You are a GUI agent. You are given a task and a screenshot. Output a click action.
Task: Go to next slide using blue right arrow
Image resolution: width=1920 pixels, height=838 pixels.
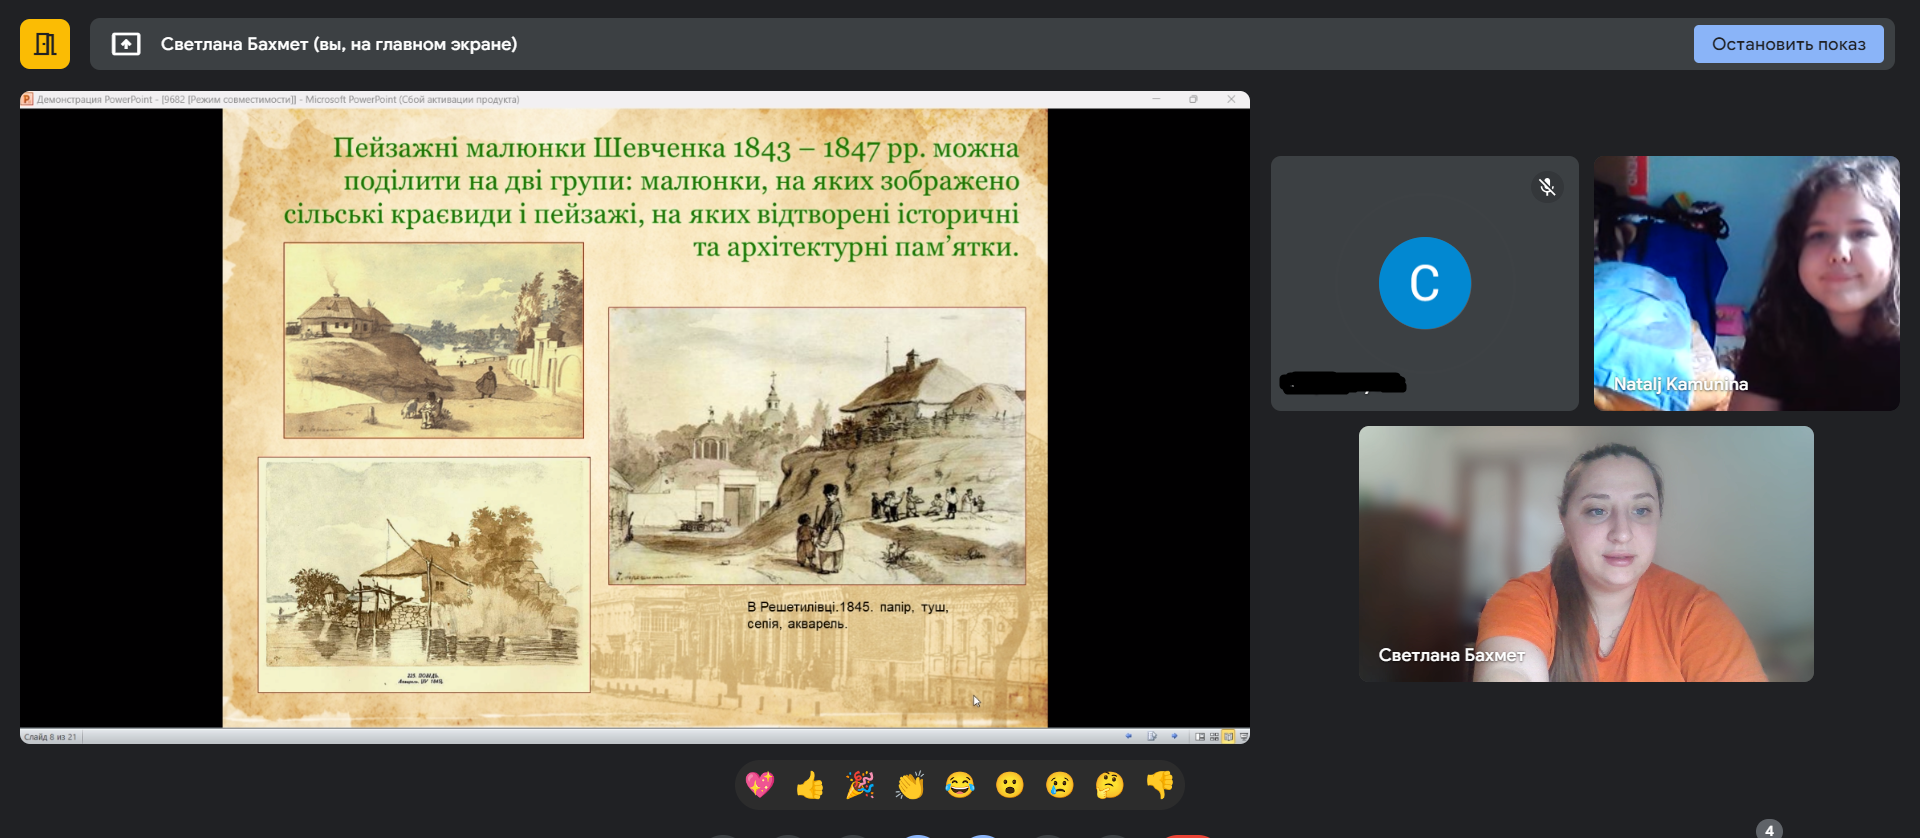click(1174, 736)
